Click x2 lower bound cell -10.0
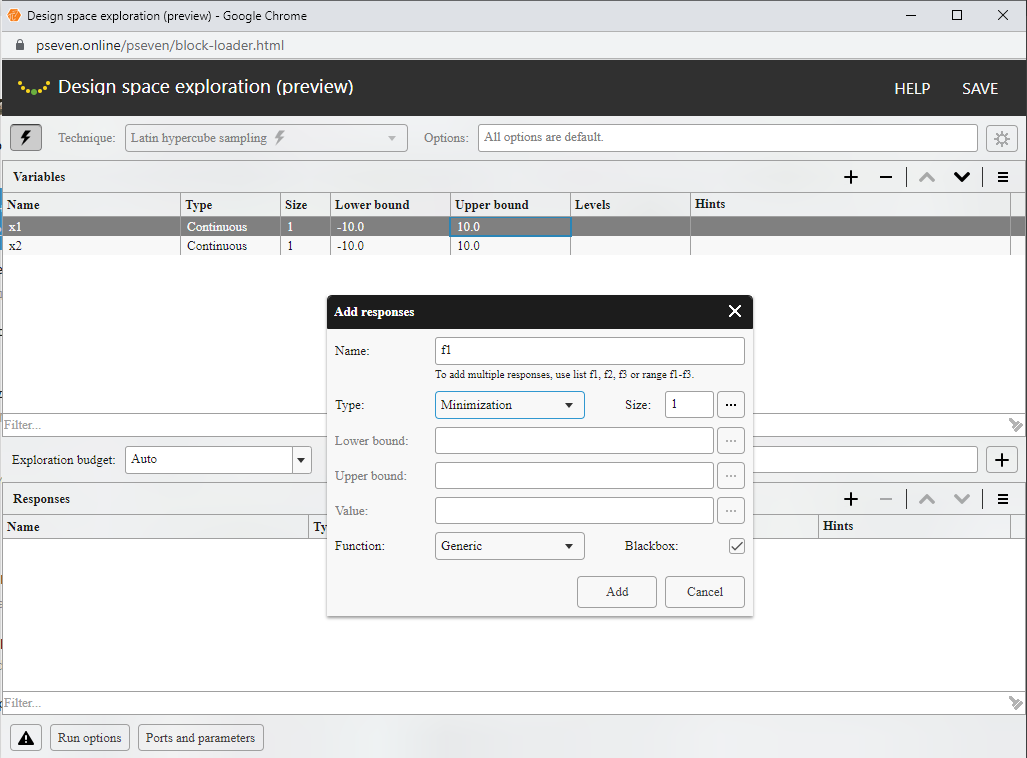 (x=390, y=246)
